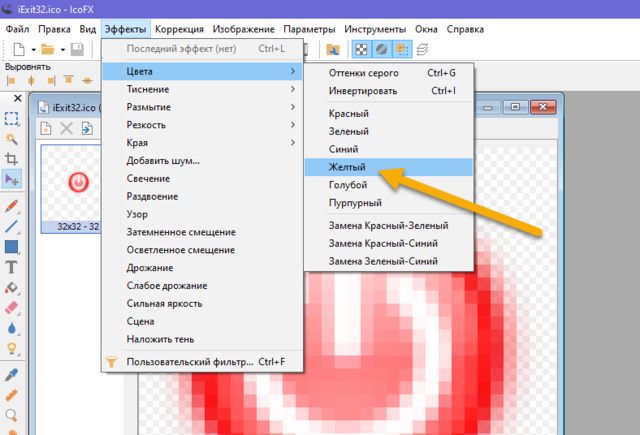Choose Желтый color effect
Viewport: 640px width, 435px height.
click(389, 167)
